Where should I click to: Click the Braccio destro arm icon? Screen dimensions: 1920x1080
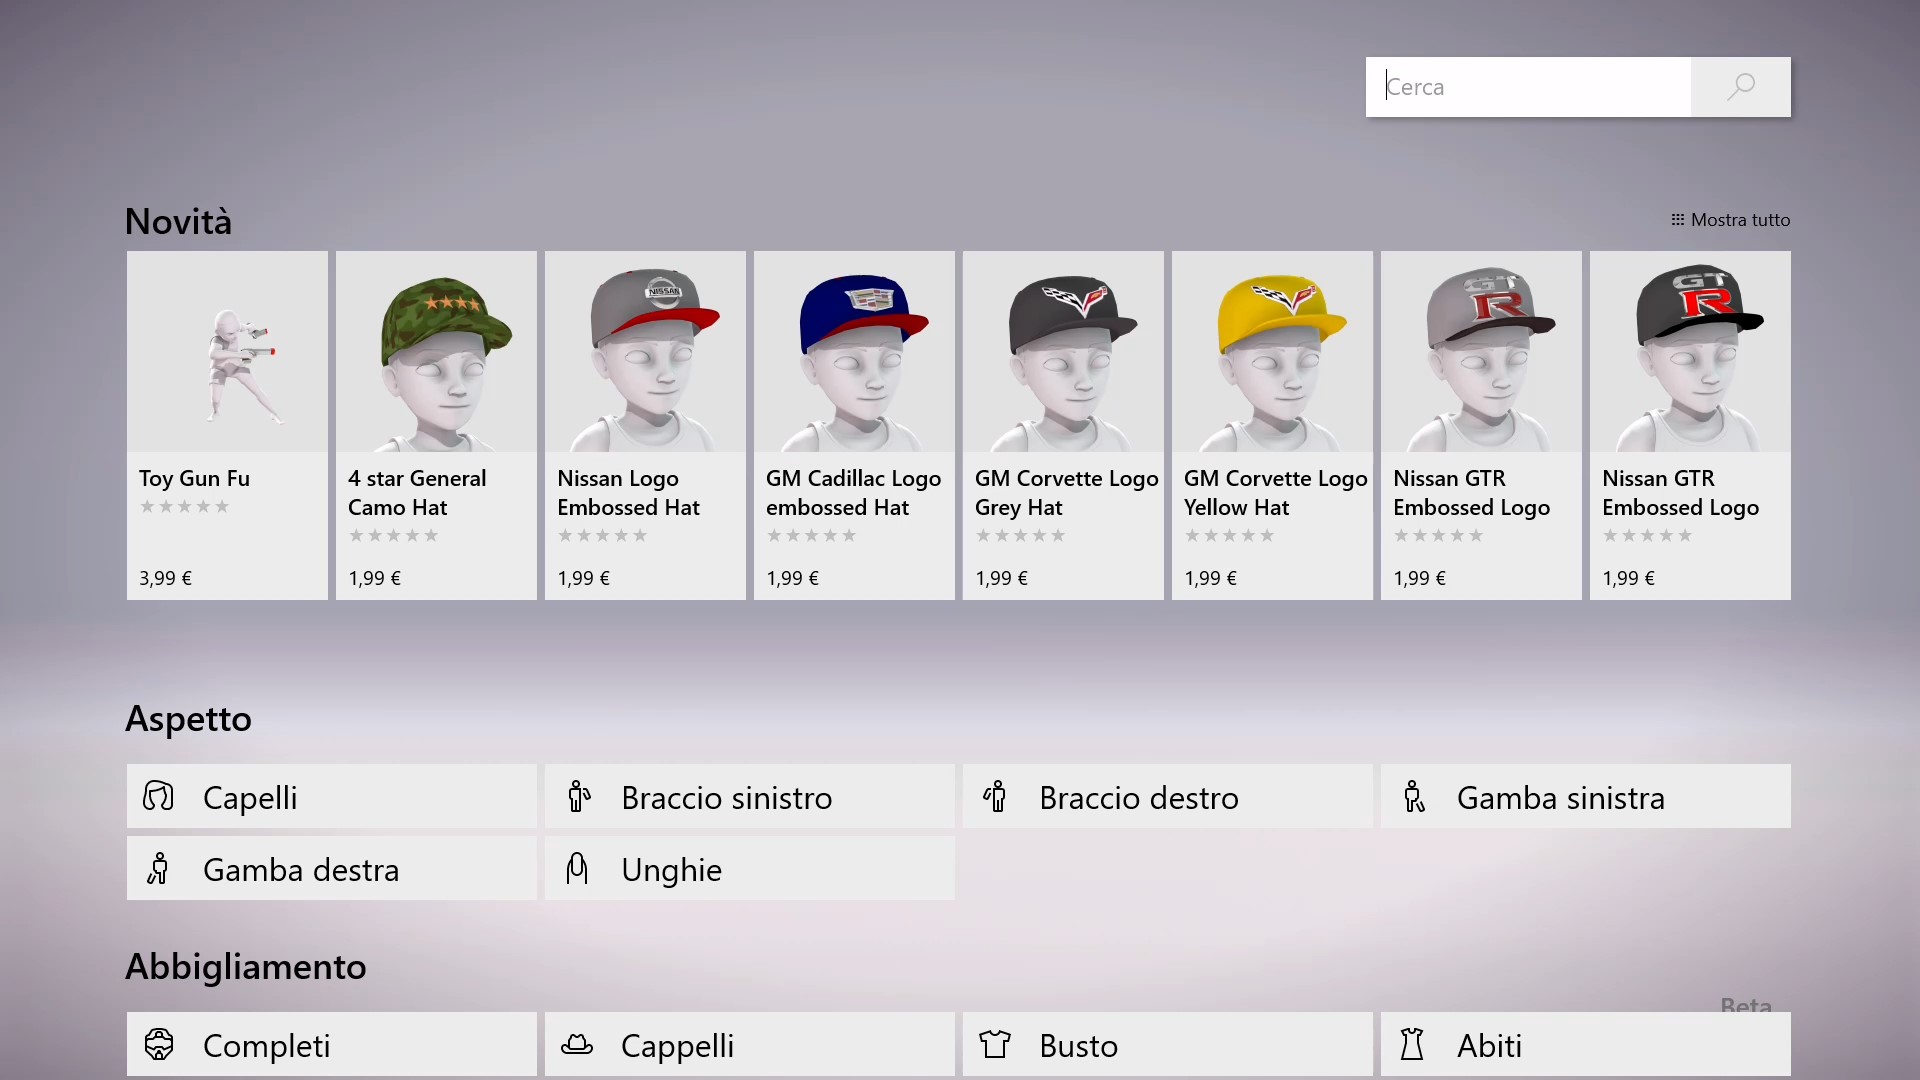[995, 796]
